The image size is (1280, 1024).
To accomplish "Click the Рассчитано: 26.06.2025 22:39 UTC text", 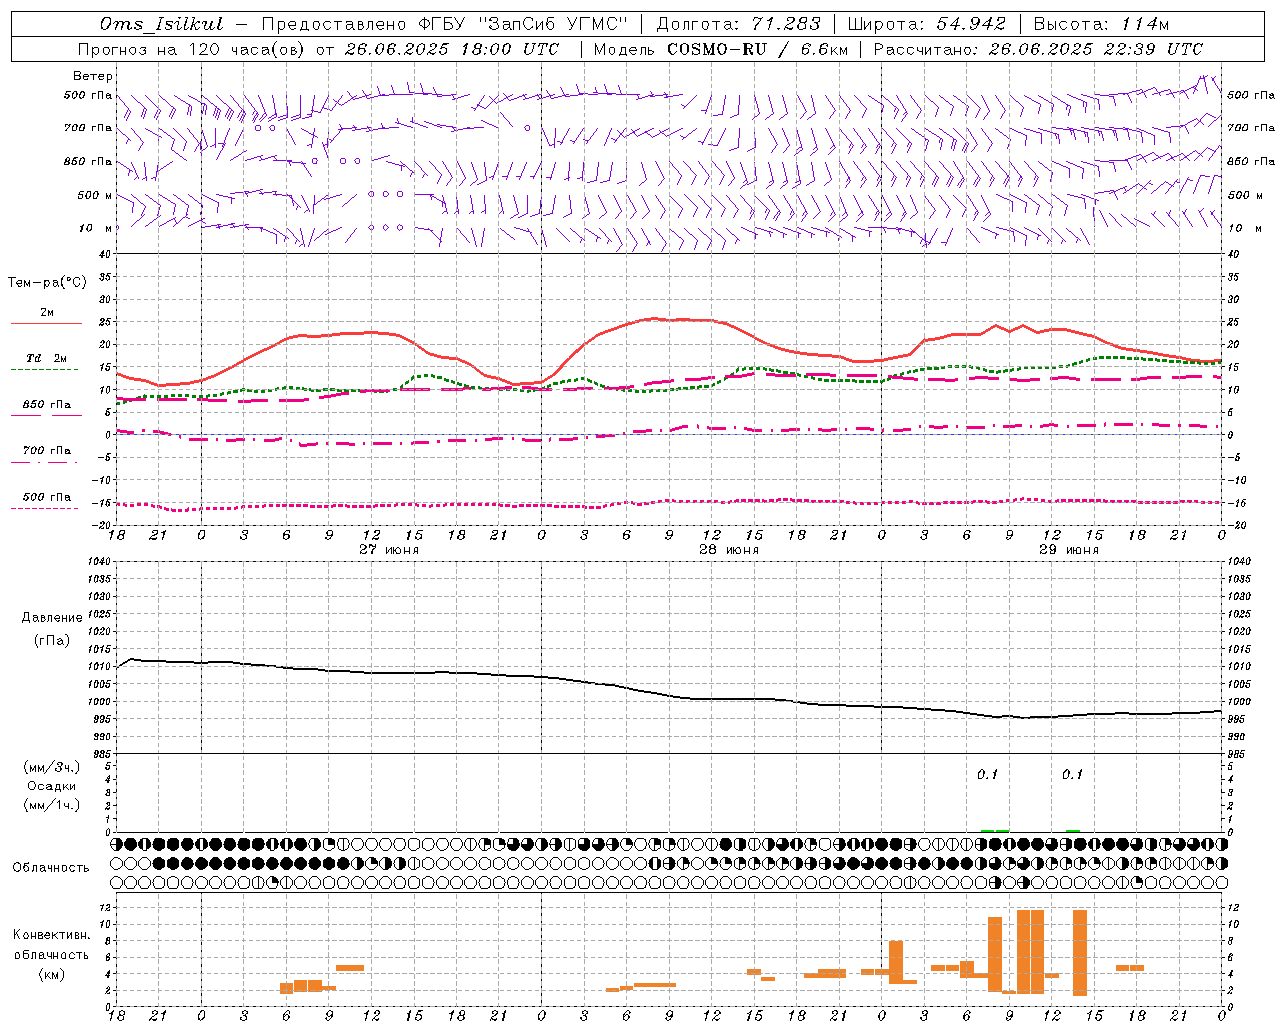I will coord(1038,49).
